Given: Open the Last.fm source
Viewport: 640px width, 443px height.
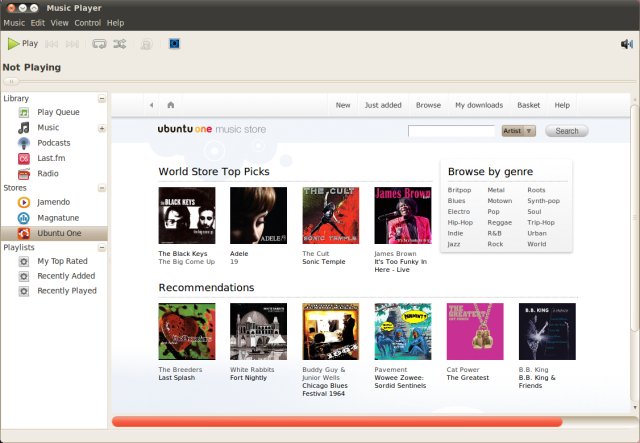Looking at the screenshot, I should (x=53, y=158).
